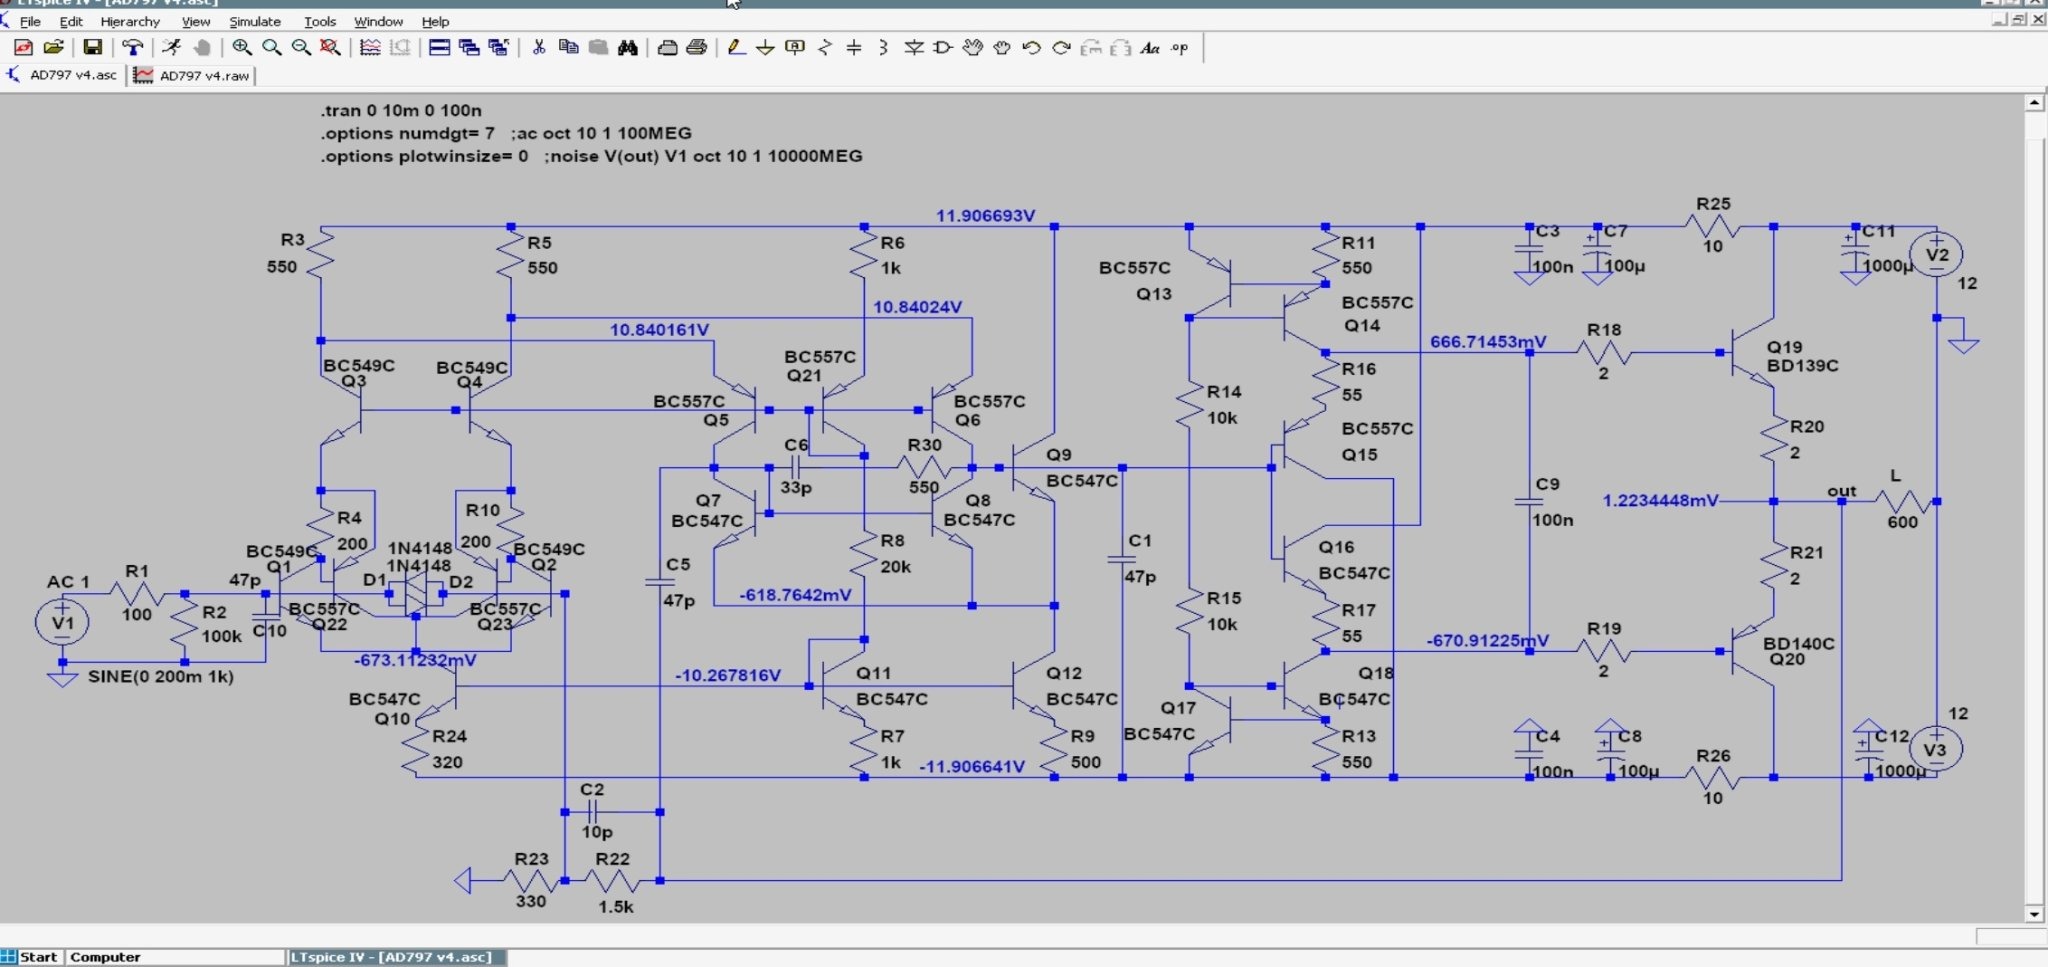Open Find with the binoculars icon
Image resolution: width=2048 pixels, height=967 pixels.
pyautogui.click(x=628, y=47)
